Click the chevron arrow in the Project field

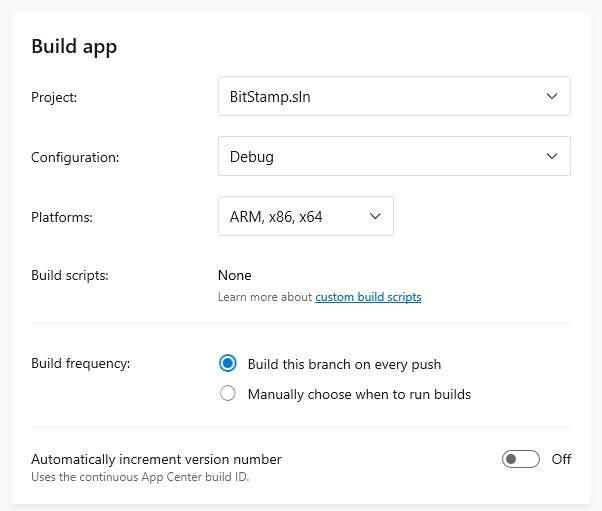click(552, 96)
